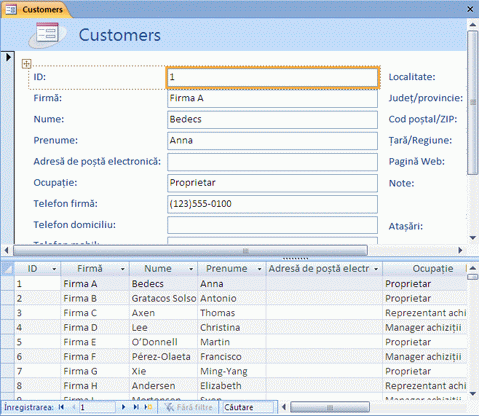479x416 pixels.
Task: Open the Prenume column filter dropdown
Action: (259, 269)
